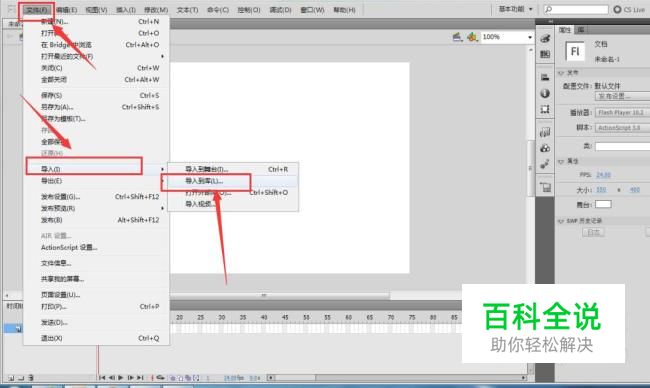Open the 修改(M) menu
Image resolution: width=650 pixels, height=388 pixels.
pyautogui.click(x=156, y=10)
